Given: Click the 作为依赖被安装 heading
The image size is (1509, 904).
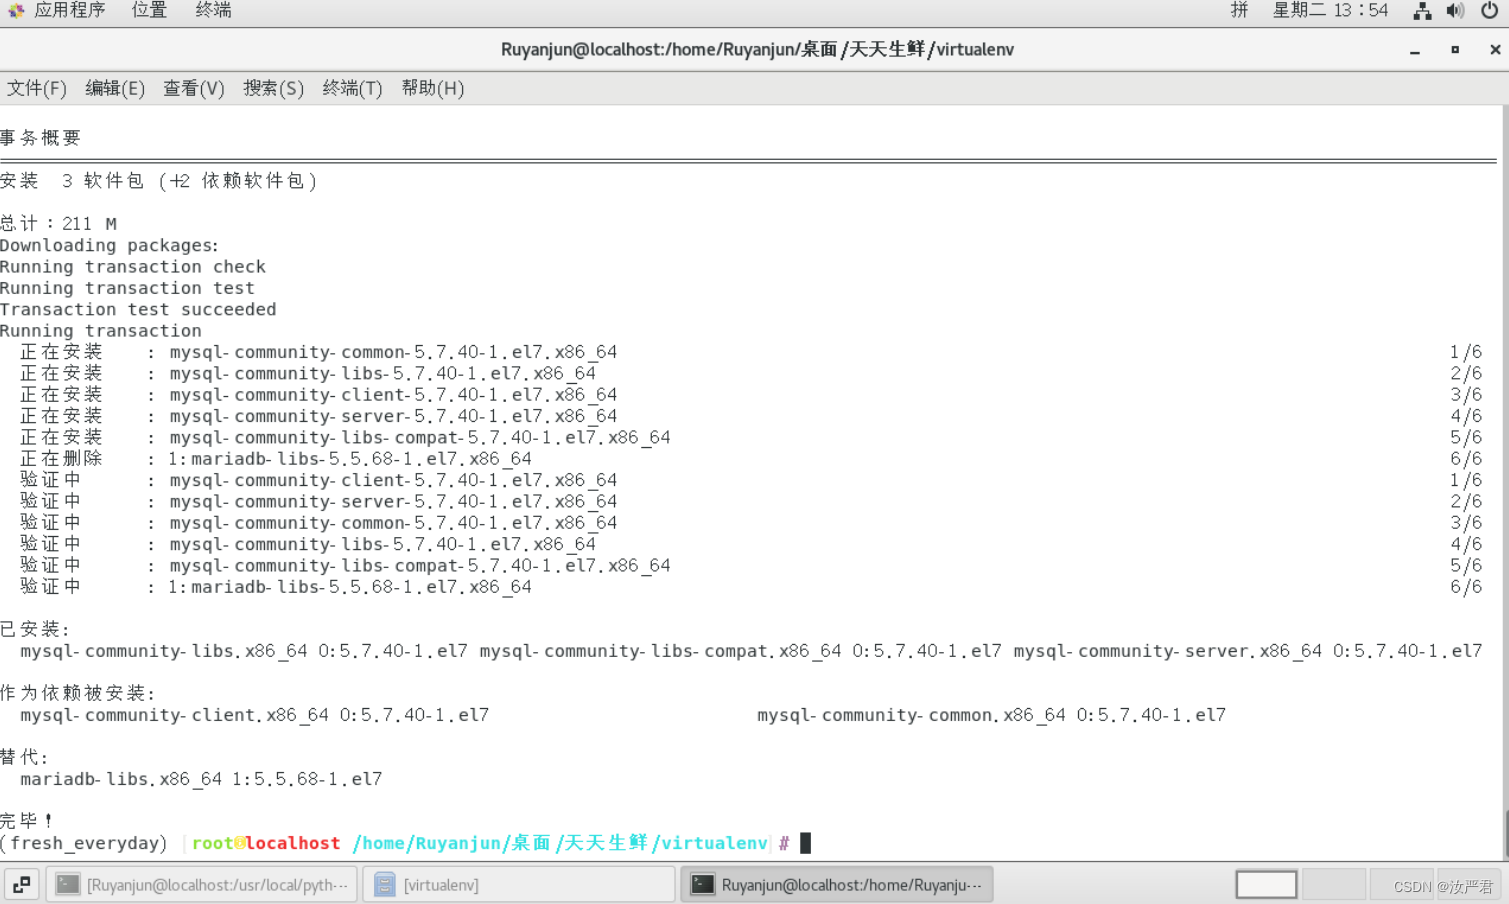Looking at the screenshot, I should coord(78,693).
